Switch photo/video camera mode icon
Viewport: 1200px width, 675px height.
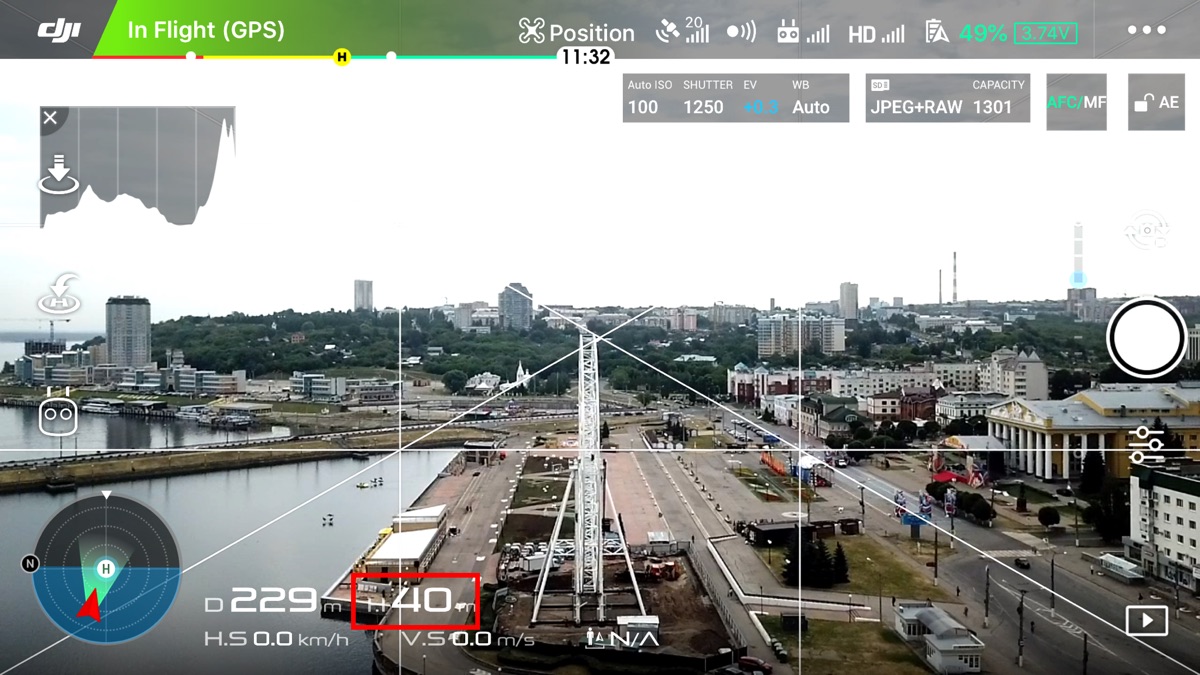click(x=1147, y=229)
